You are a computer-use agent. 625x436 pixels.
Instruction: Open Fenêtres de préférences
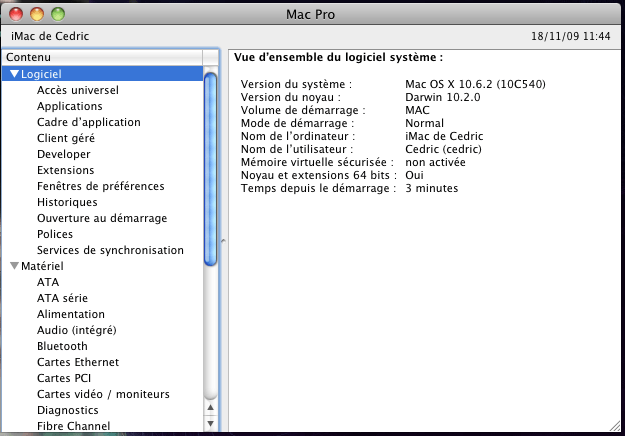tap(100, 186)
